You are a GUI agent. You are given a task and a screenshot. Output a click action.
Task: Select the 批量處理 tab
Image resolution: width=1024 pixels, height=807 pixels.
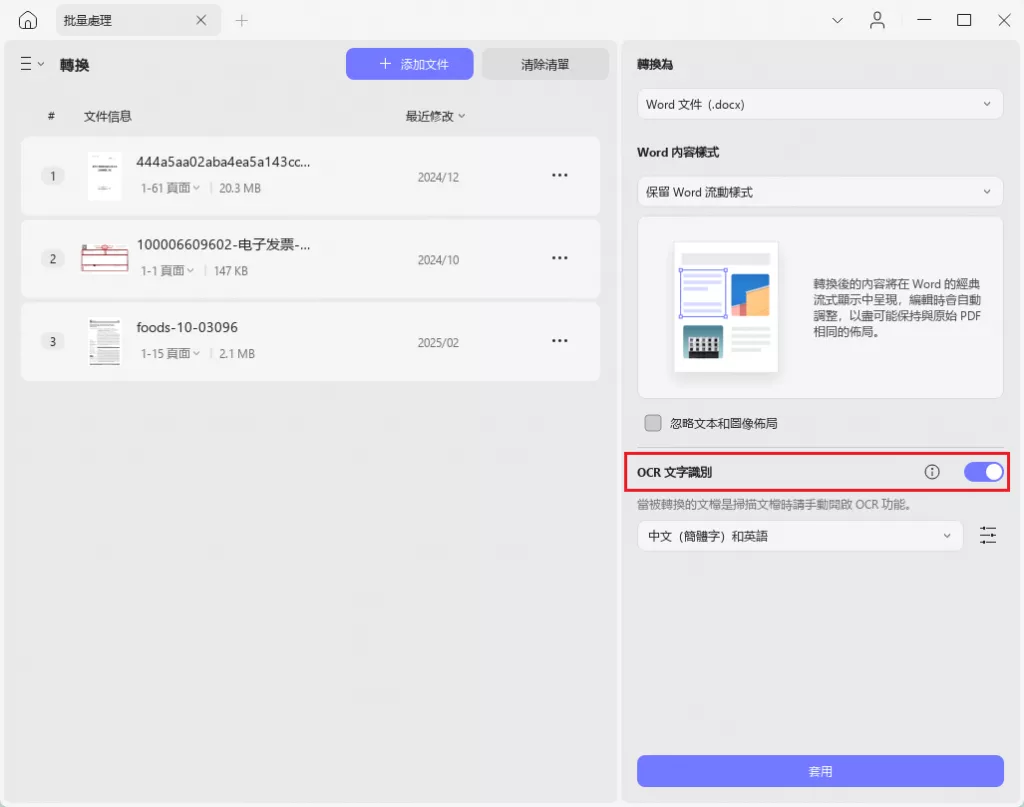138,20
